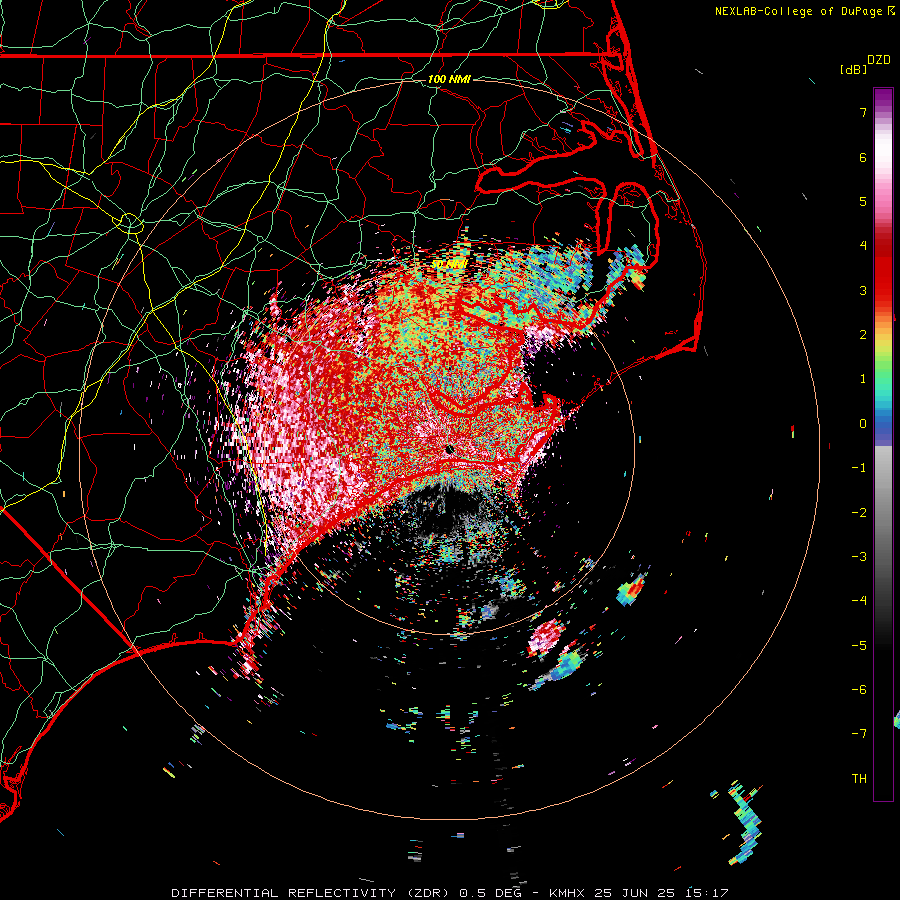This screenshot has width=900, height=900.
Task: Click the TH threshold label
Action: pos(859,779)
